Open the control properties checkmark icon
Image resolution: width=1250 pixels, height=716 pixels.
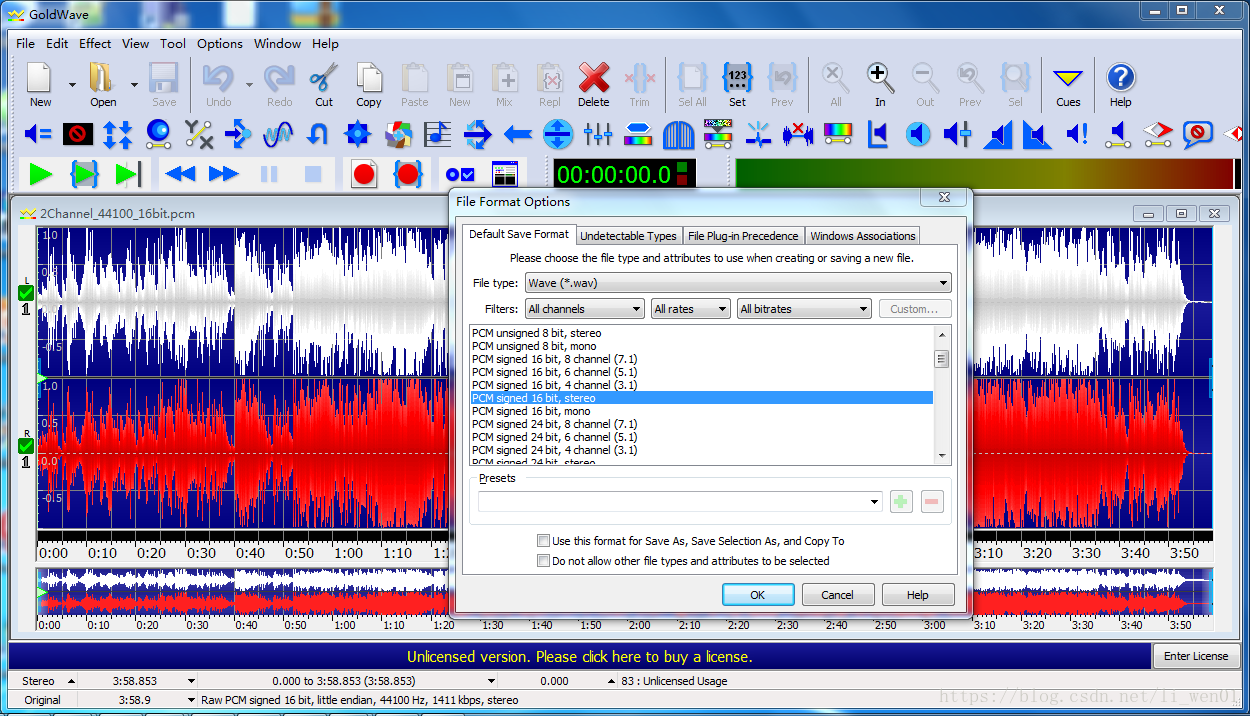tap(461, 174)
